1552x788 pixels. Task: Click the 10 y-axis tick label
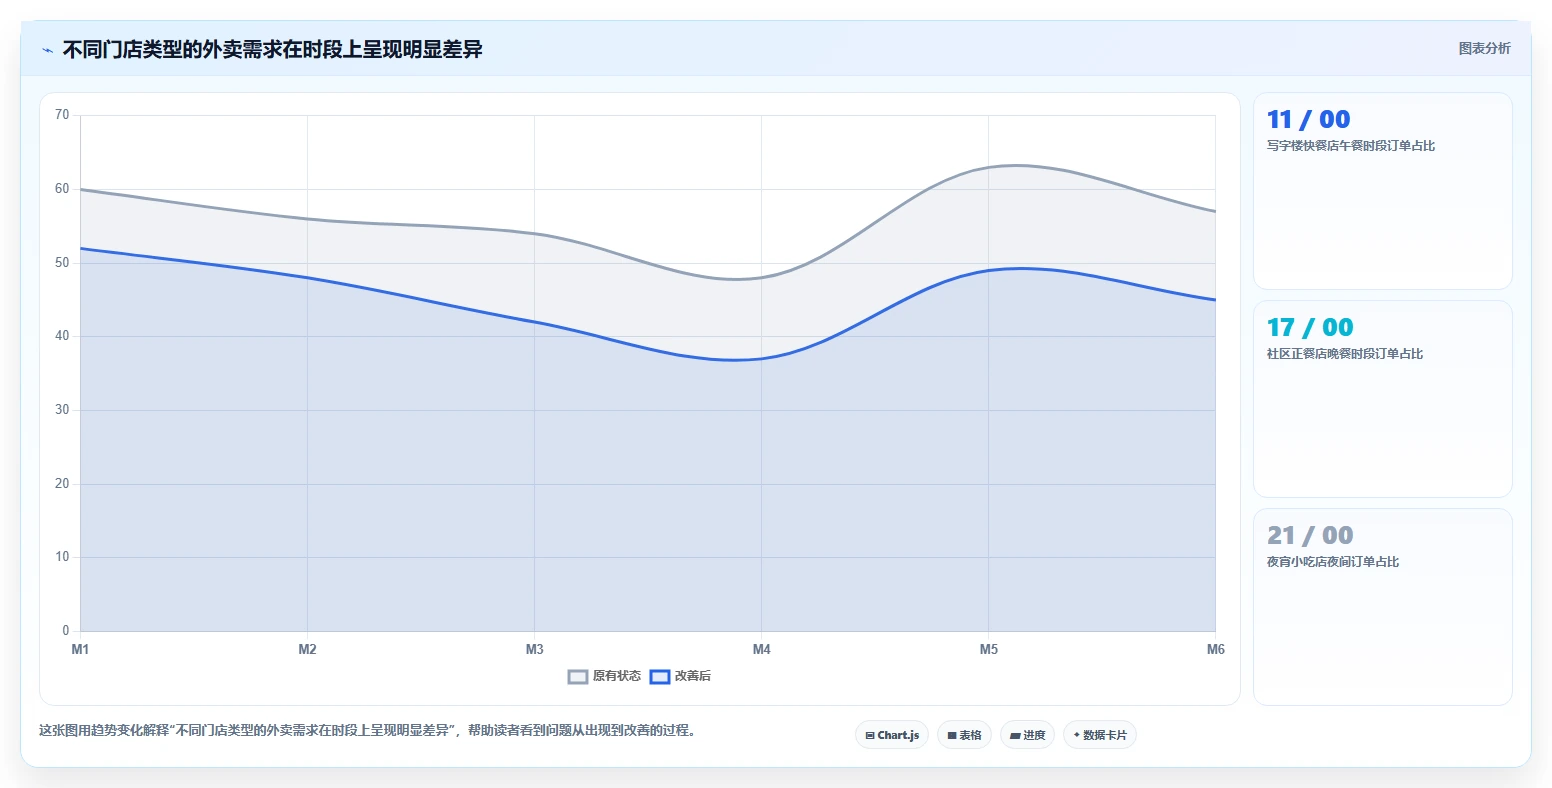click(62, 557)
